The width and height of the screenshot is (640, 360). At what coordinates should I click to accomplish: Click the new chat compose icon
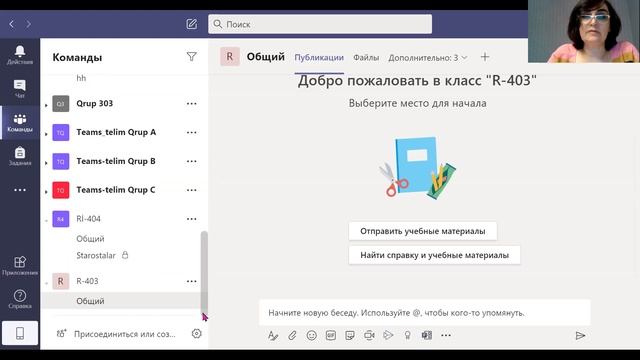[x=191, y=24]
